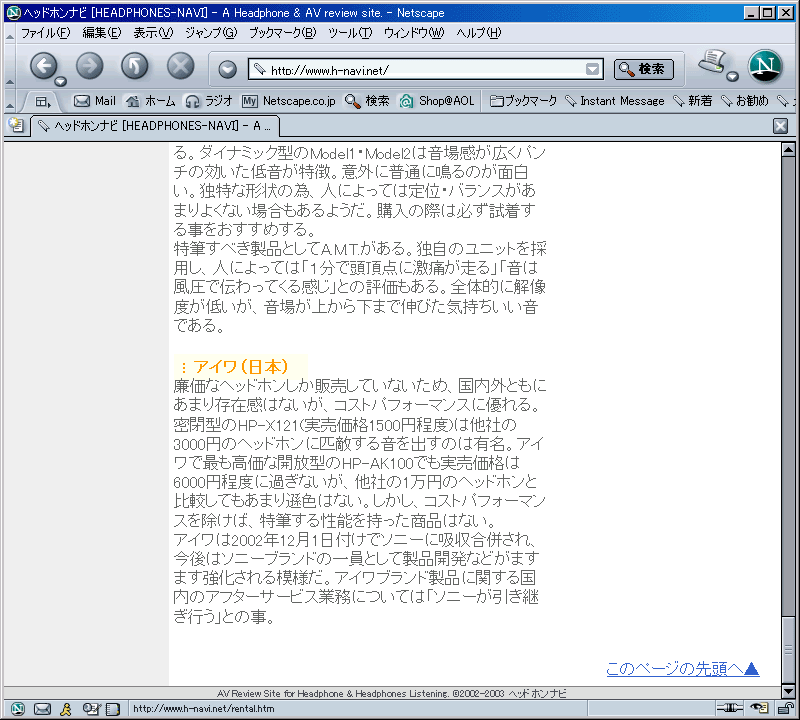Select the ヘッドホンナビ [HEADPHONES-NAVI] tab

(155, 126)
